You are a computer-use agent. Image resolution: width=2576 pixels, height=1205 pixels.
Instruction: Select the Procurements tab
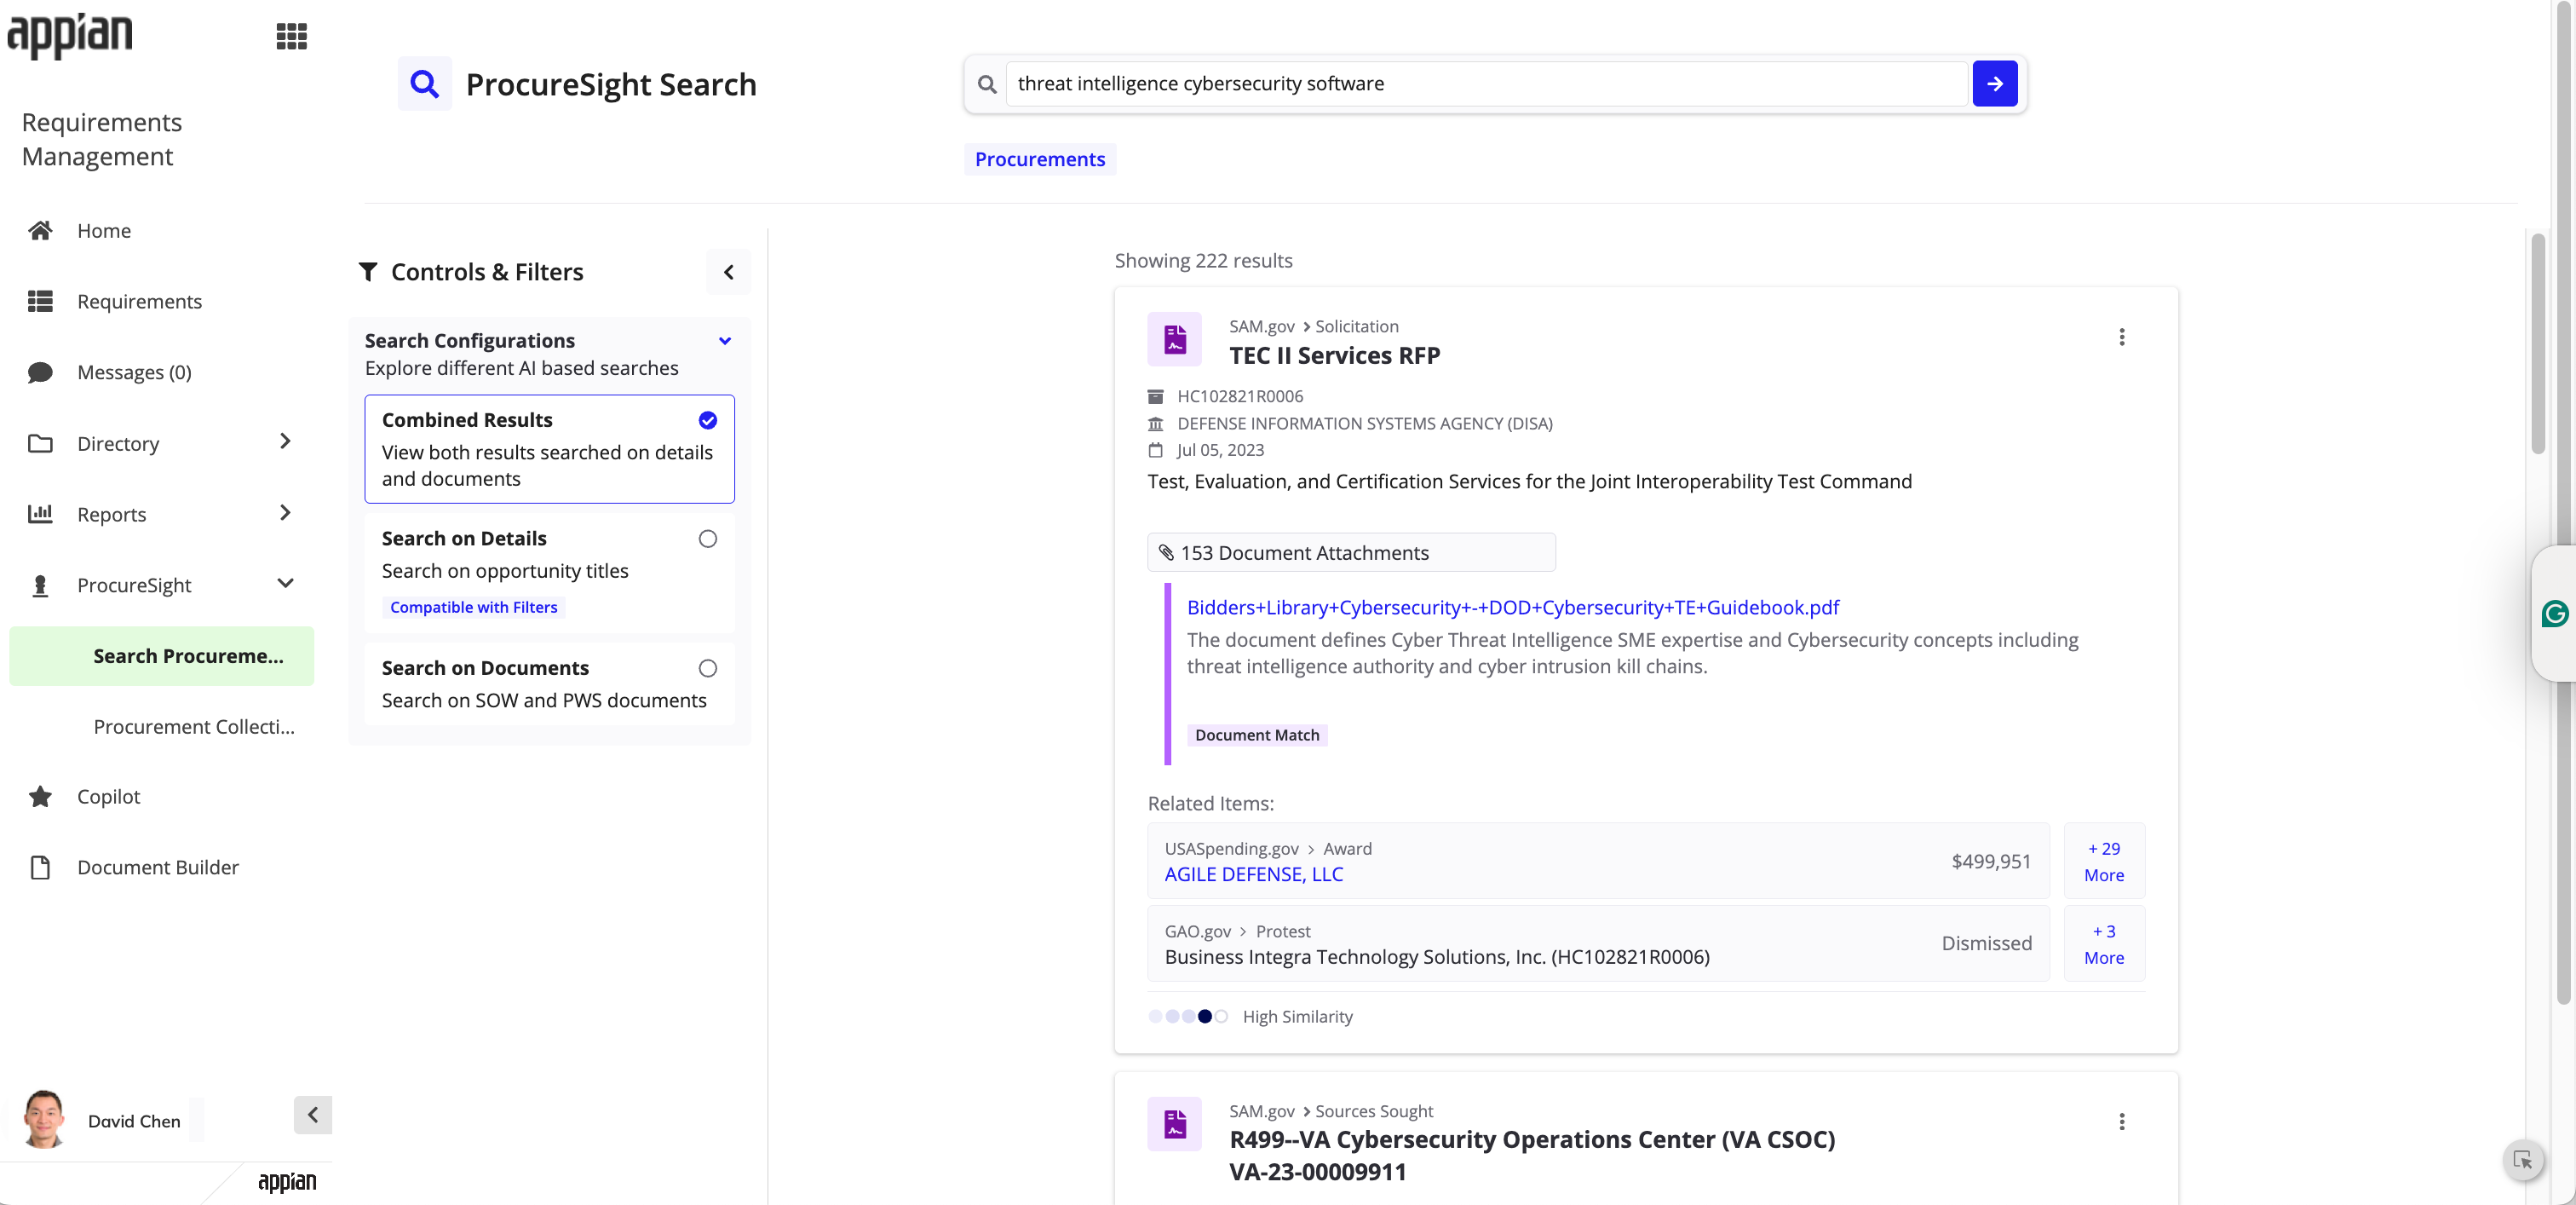click(x=1039, y=159)
